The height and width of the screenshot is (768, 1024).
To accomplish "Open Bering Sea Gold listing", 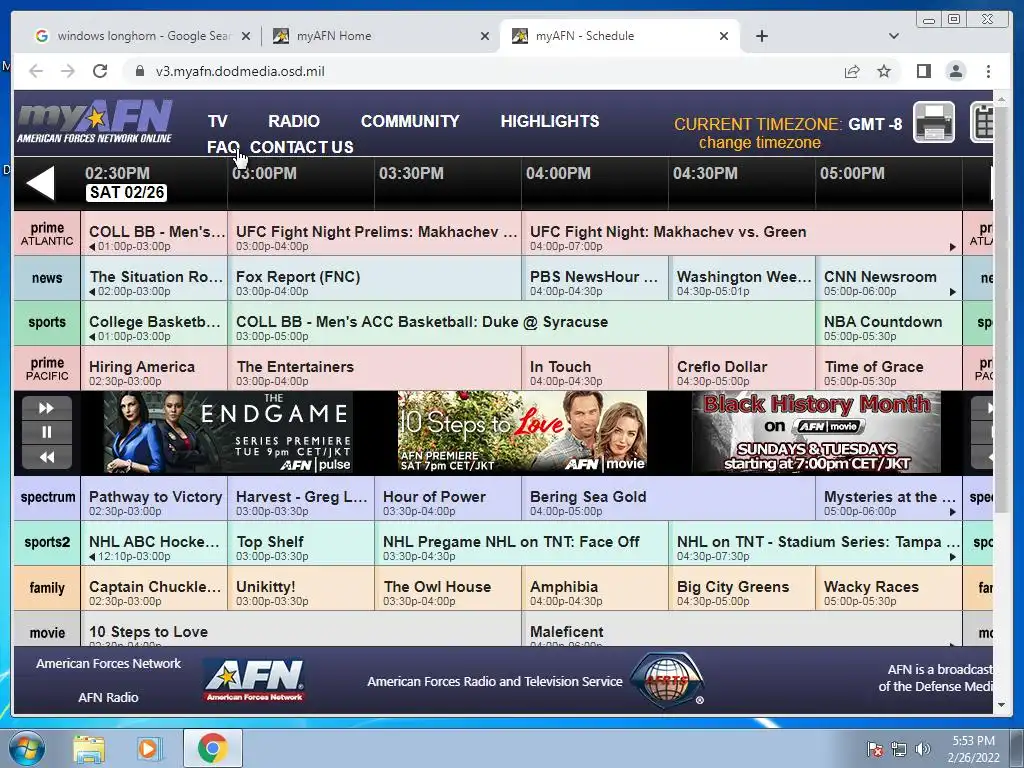I will (669, 498).
